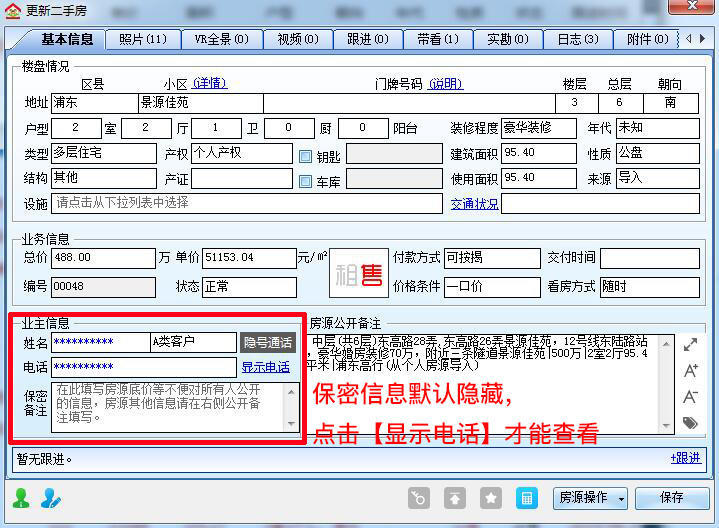Open the 门牌号码 (说明) link
The height and width of the screenshot is (528, 719).
tap(445, 84)
